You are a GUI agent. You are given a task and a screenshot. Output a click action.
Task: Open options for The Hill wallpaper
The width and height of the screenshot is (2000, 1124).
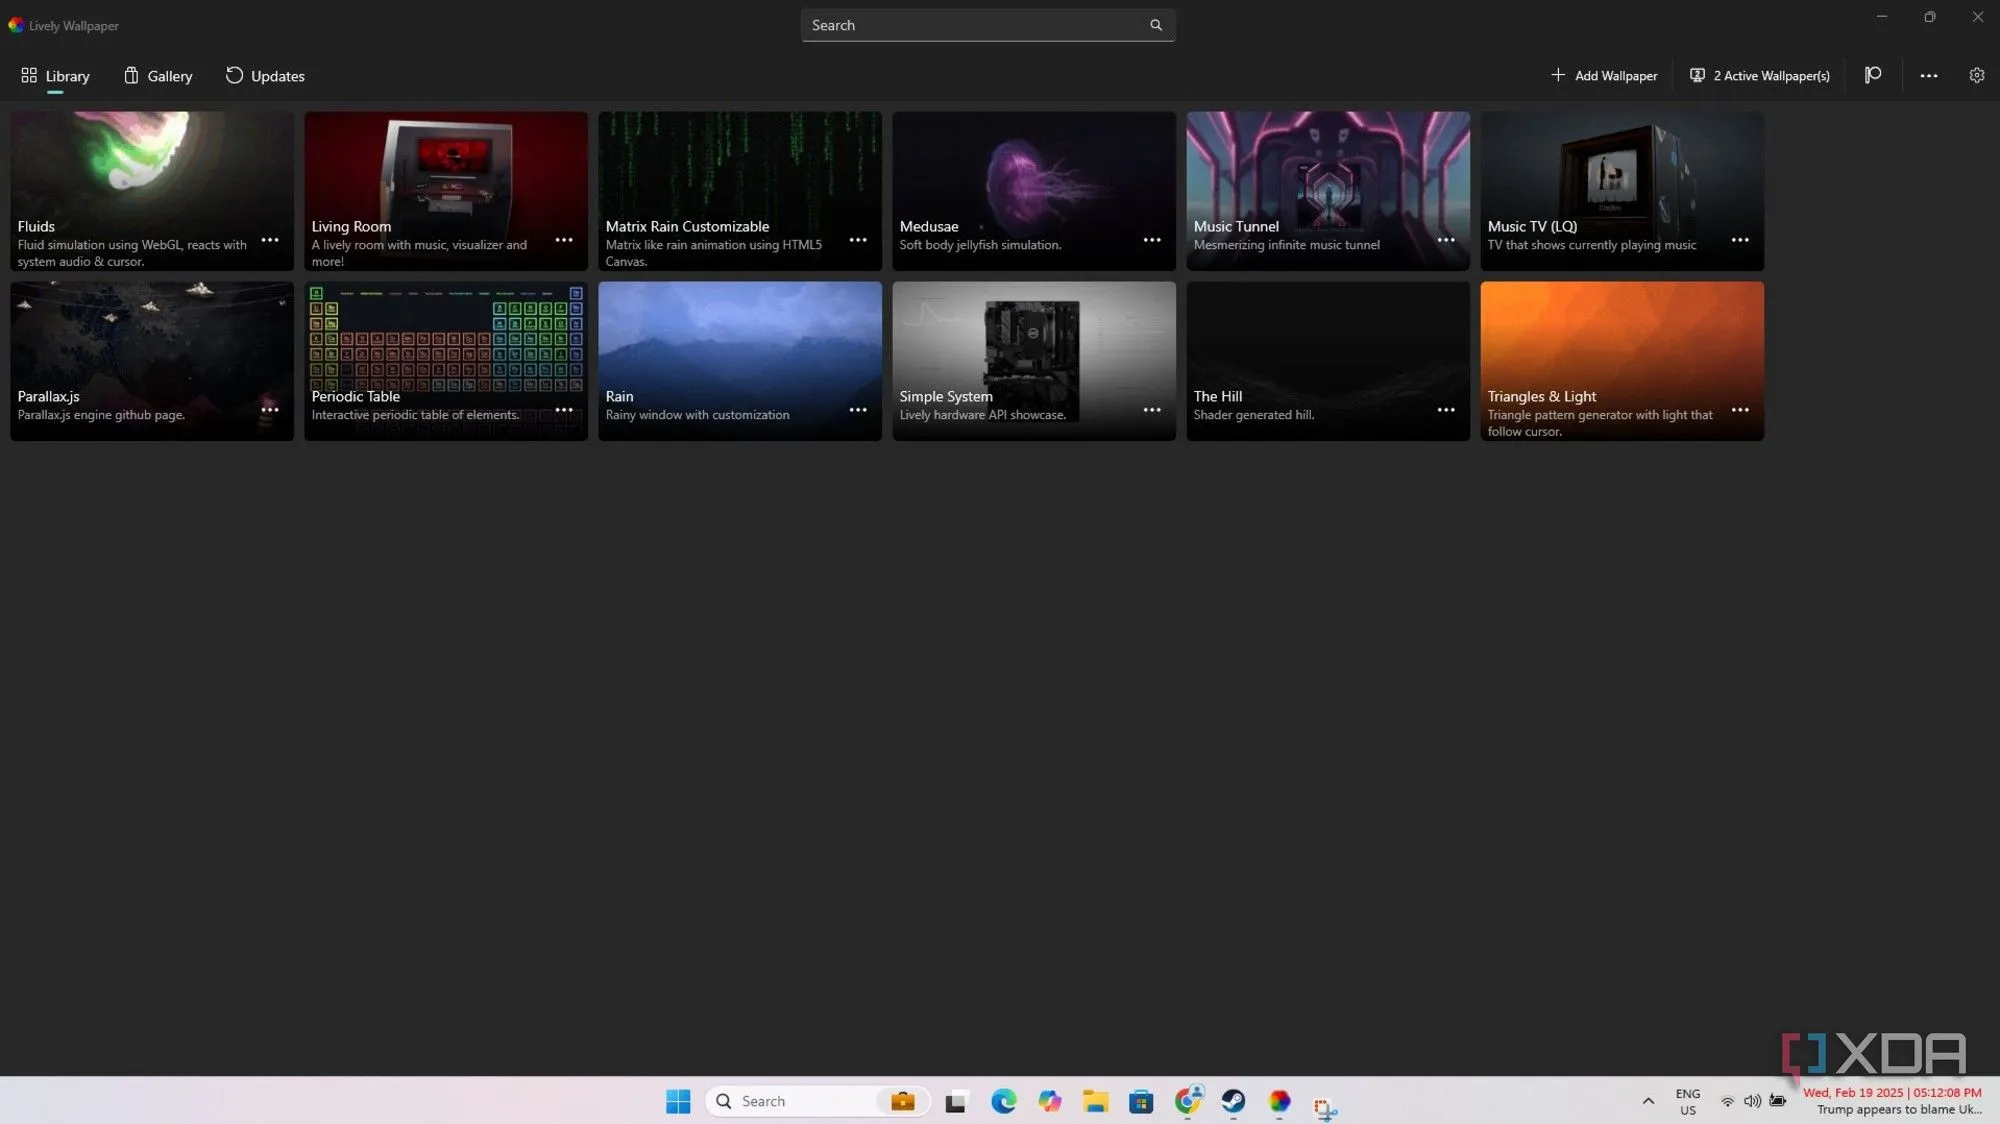pos(1446,410)
